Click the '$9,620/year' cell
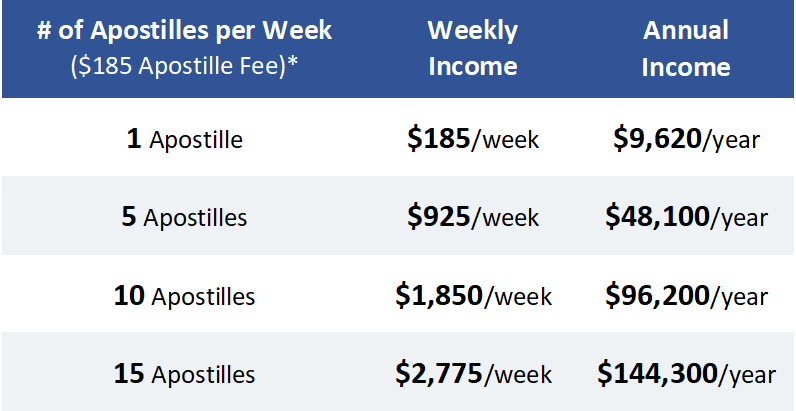 [686, 140]
